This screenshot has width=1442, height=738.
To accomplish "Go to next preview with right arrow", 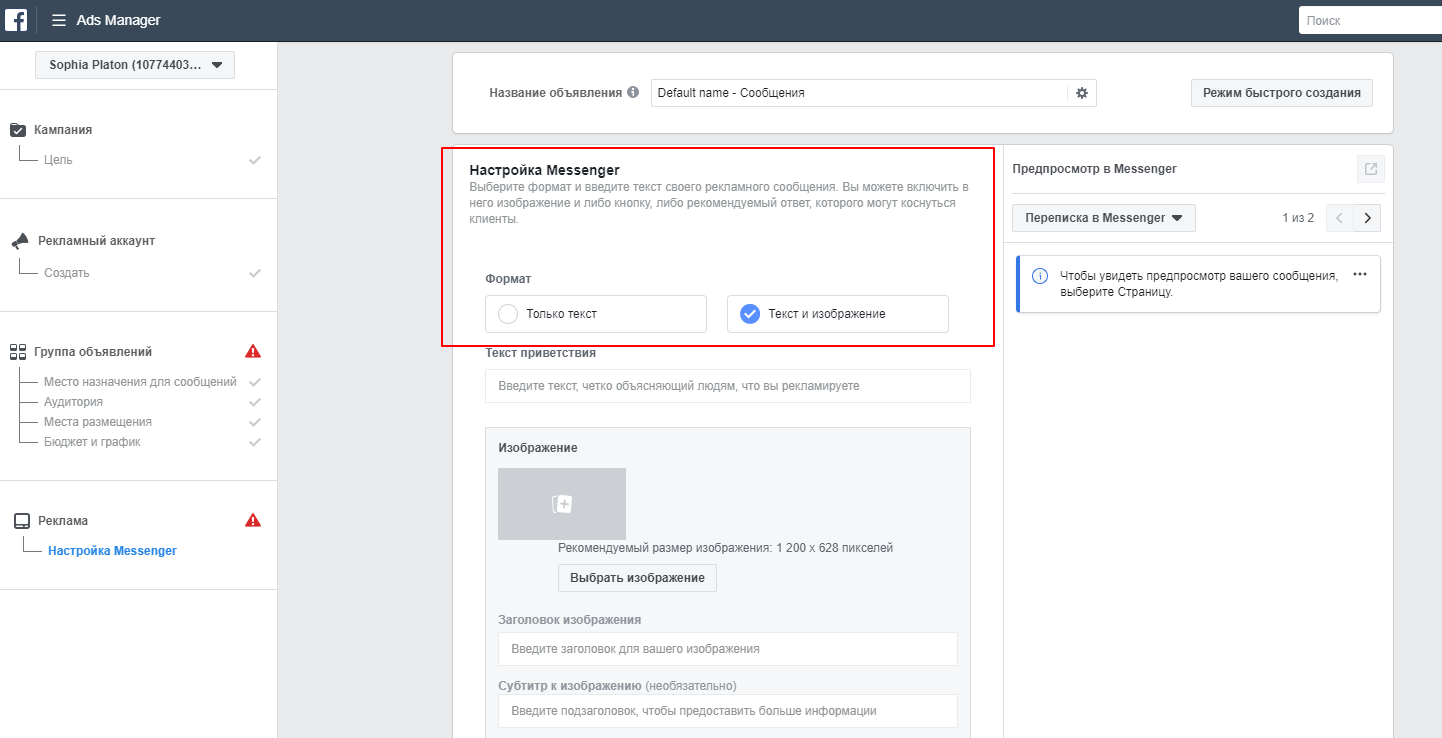I will [1367, 218].
